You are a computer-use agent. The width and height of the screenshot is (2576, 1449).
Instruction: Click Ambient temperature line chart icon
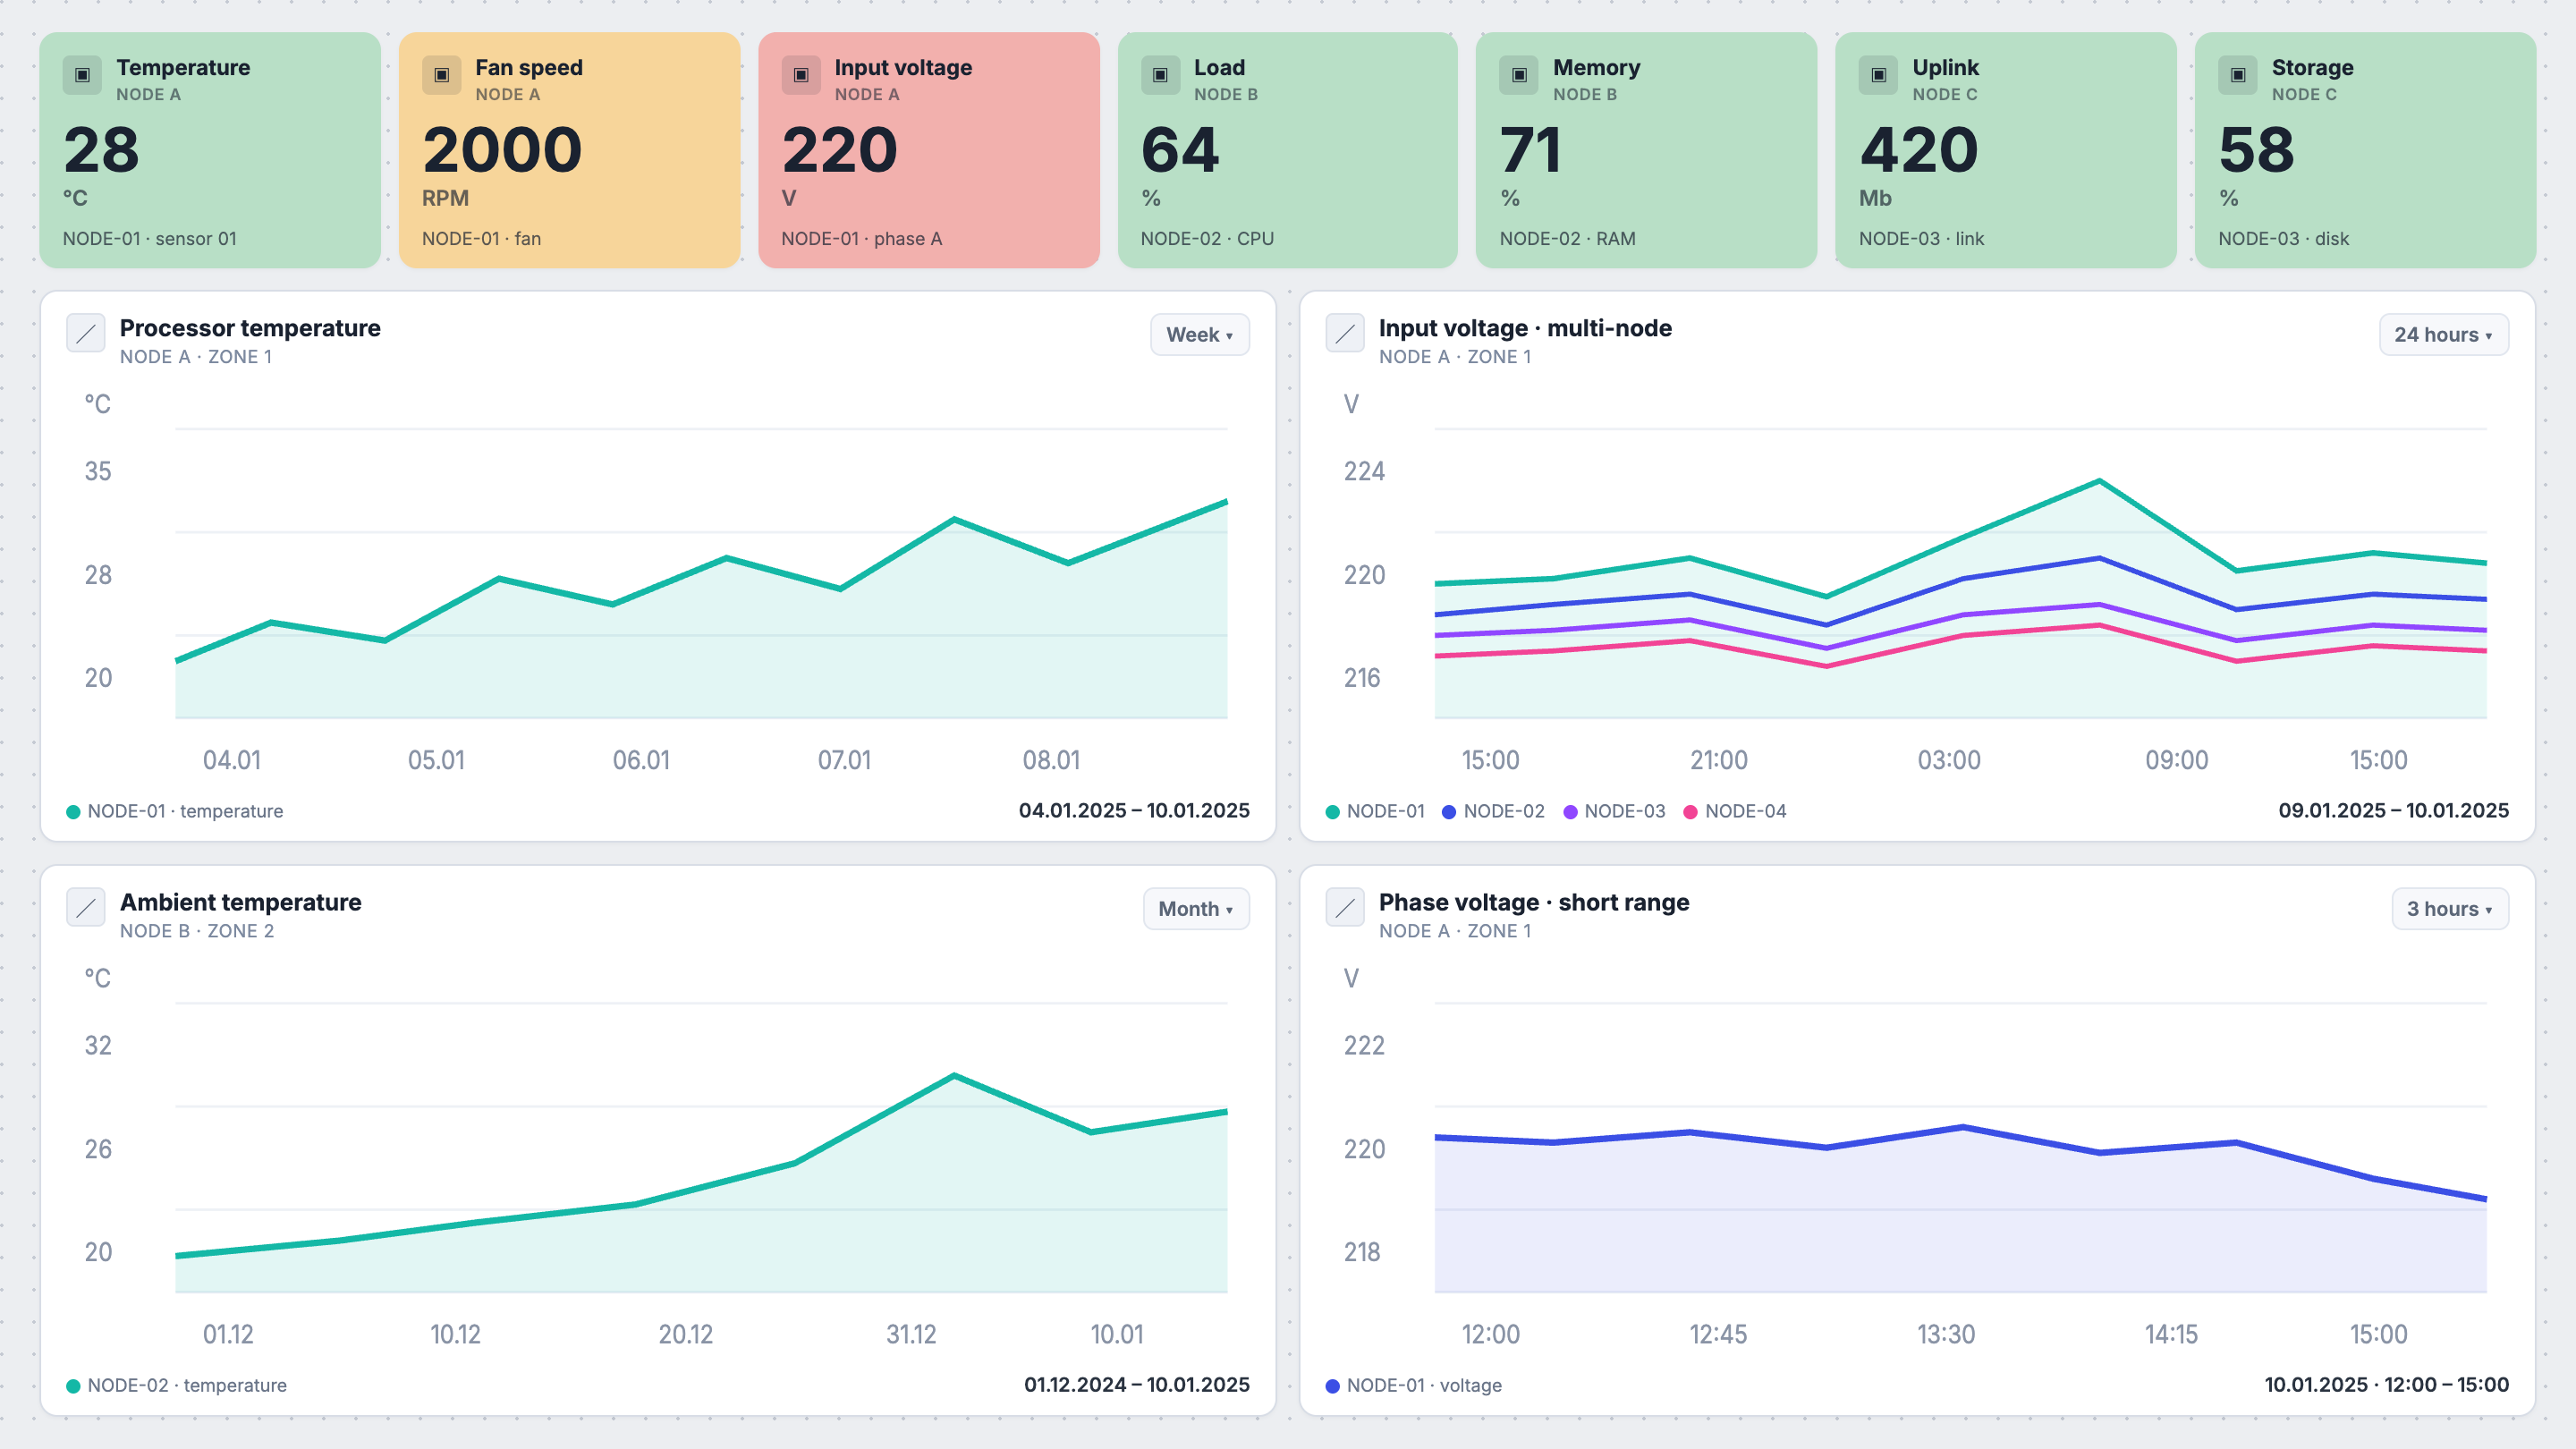click(86, 908)
